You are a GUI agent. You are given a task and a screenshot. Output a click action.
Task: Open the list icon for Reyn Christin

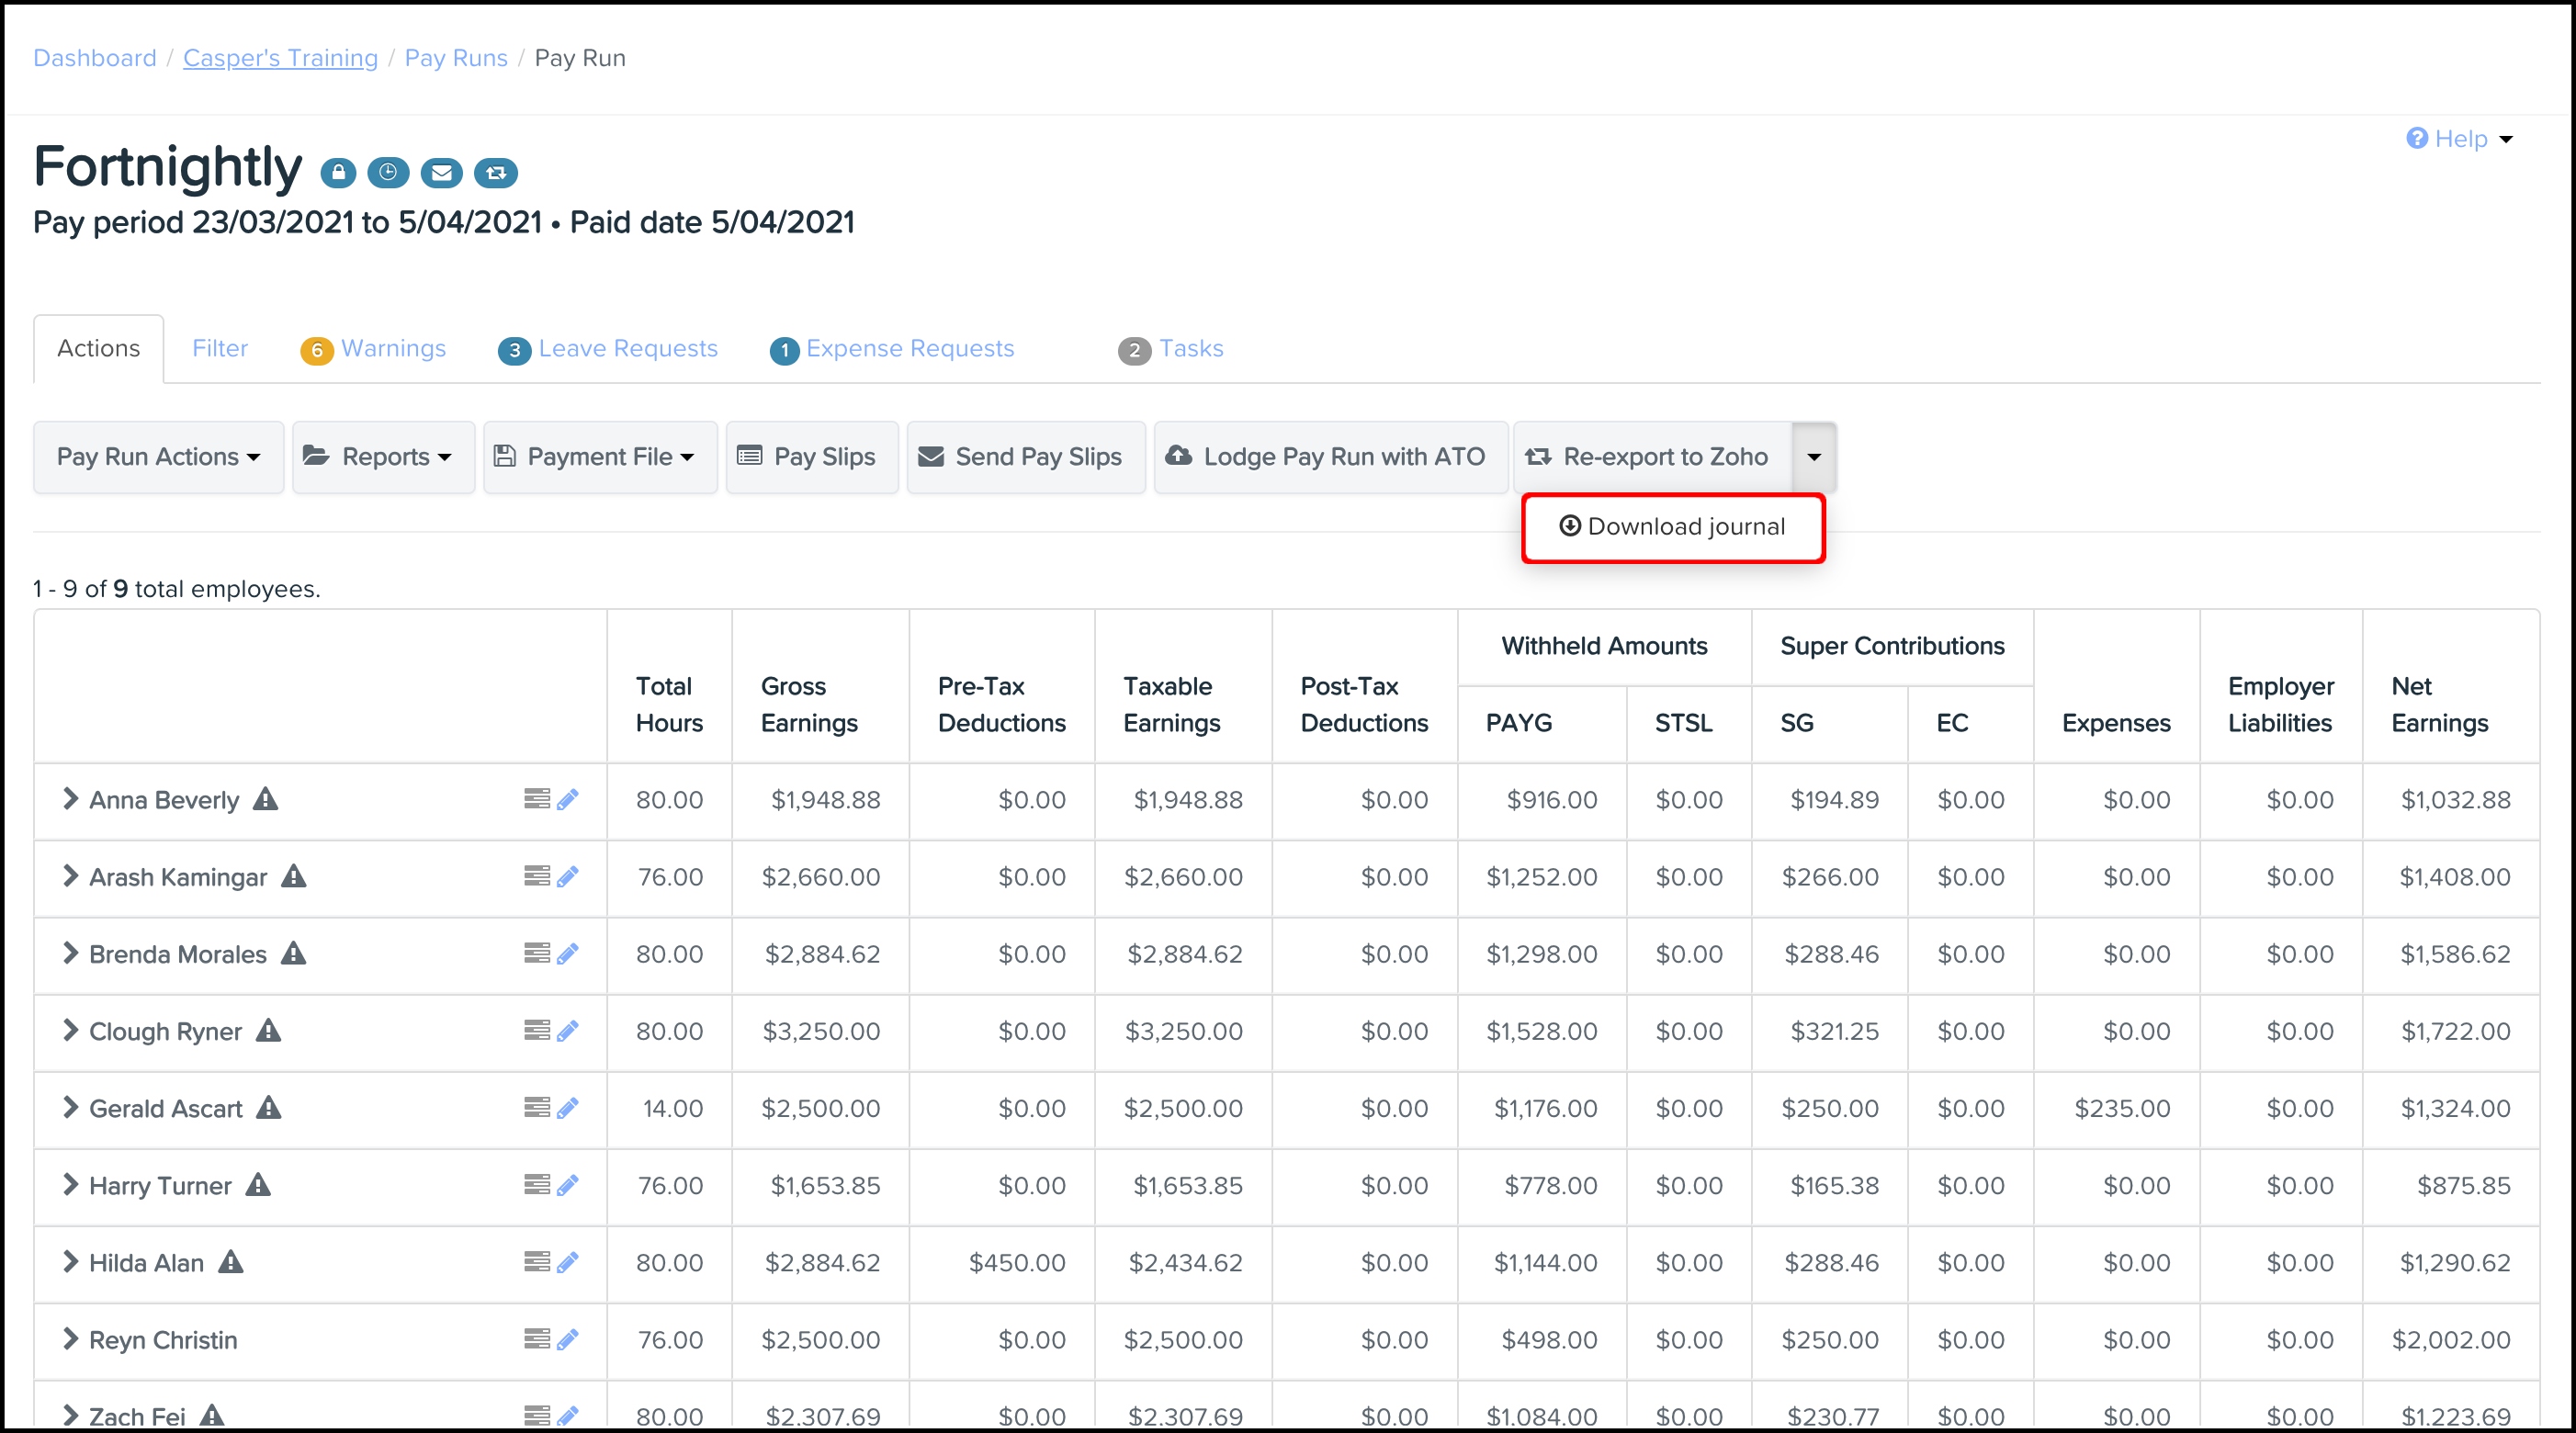[537, 1339]
